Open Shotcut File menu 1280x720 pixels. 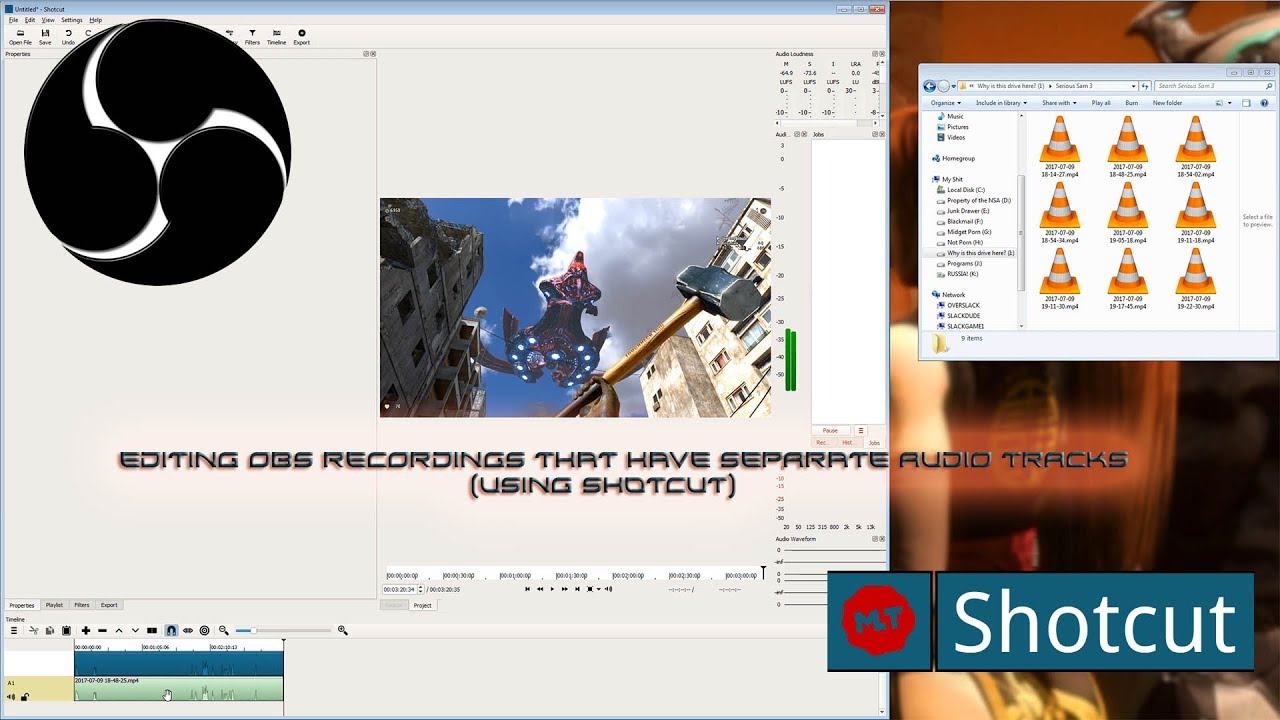(14, 20)
